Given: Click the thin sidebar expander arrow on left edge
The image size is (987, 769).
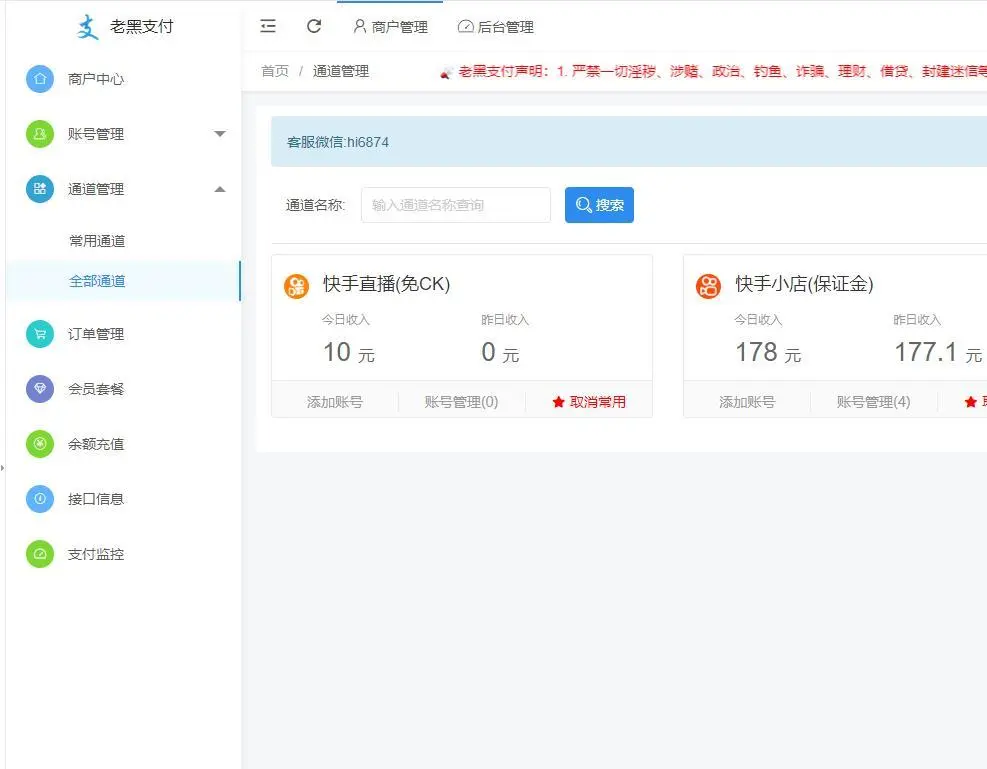Looking at the screenshot, I should (4, 466).
